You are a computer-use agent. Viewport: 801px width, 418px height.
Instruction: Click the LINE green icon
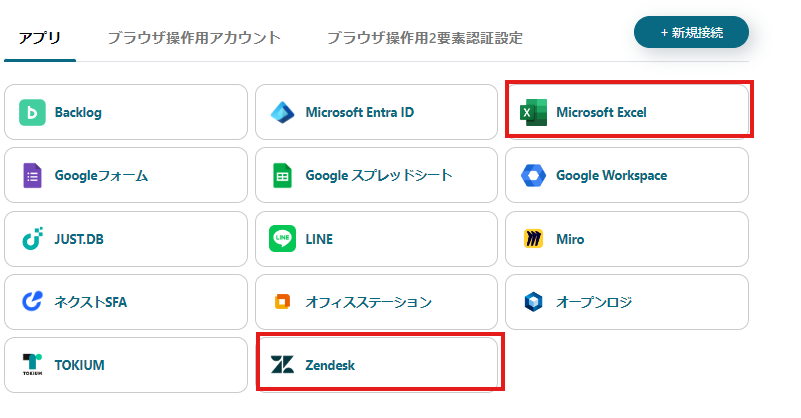[283, 239]
